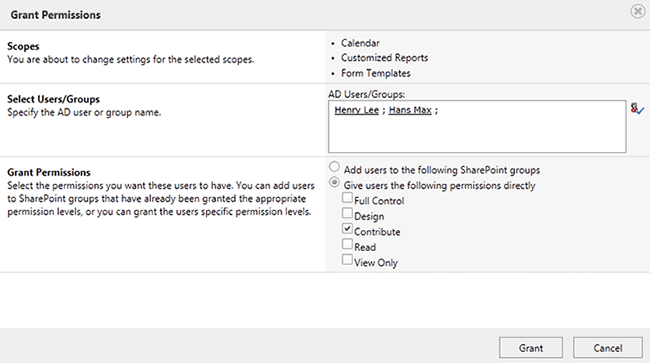The height and width of the screenshot is (363, 650).
Task: Click the Grant button
Action: (x=531, y=348)
